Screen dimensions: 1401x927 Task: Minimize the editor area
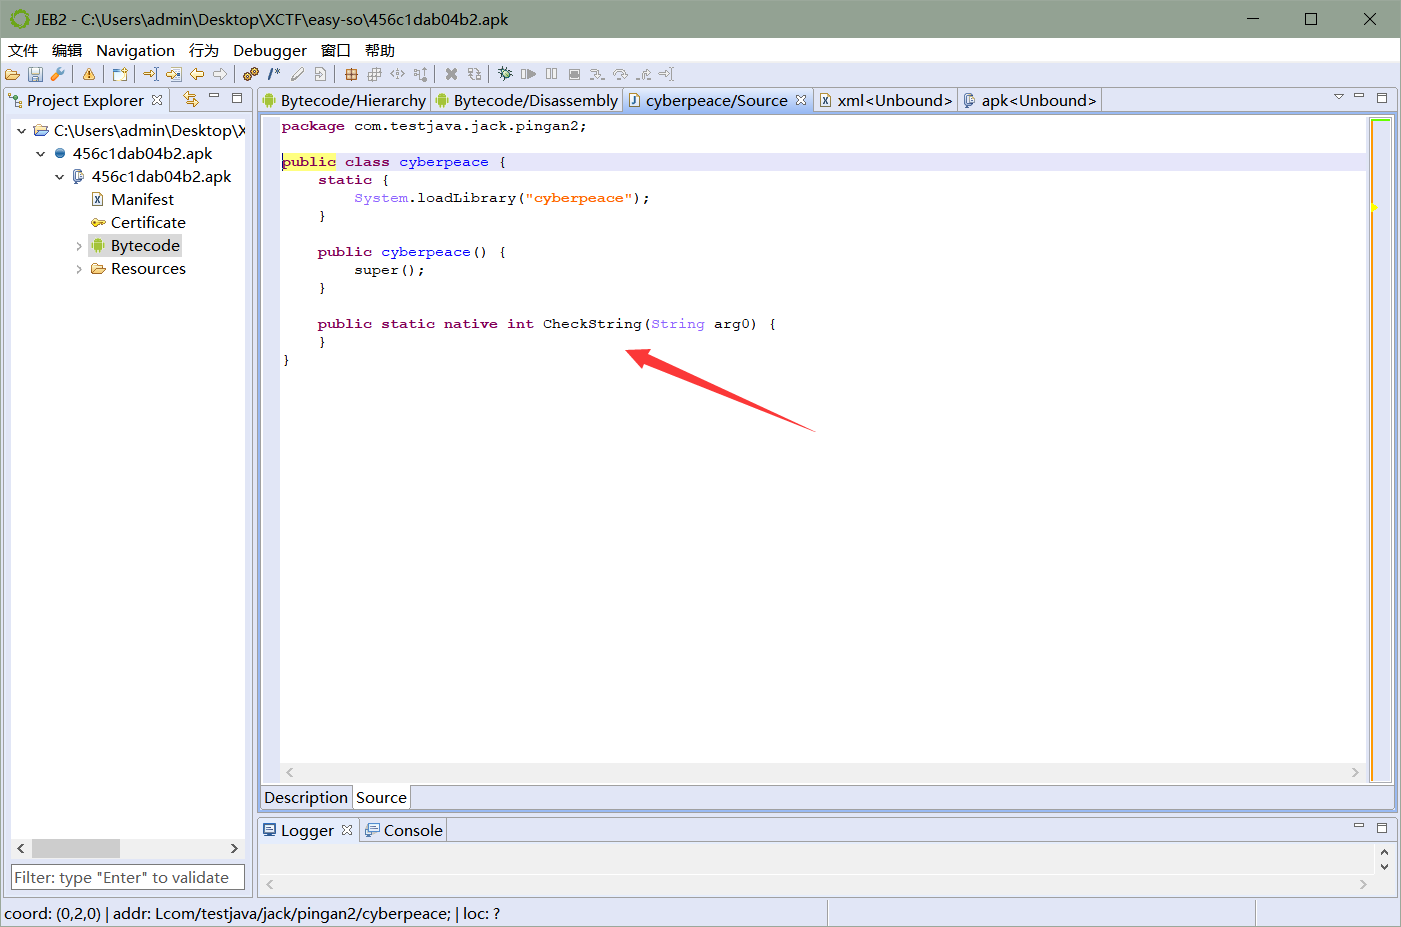pyautogui.click(x=1359, y=97)
